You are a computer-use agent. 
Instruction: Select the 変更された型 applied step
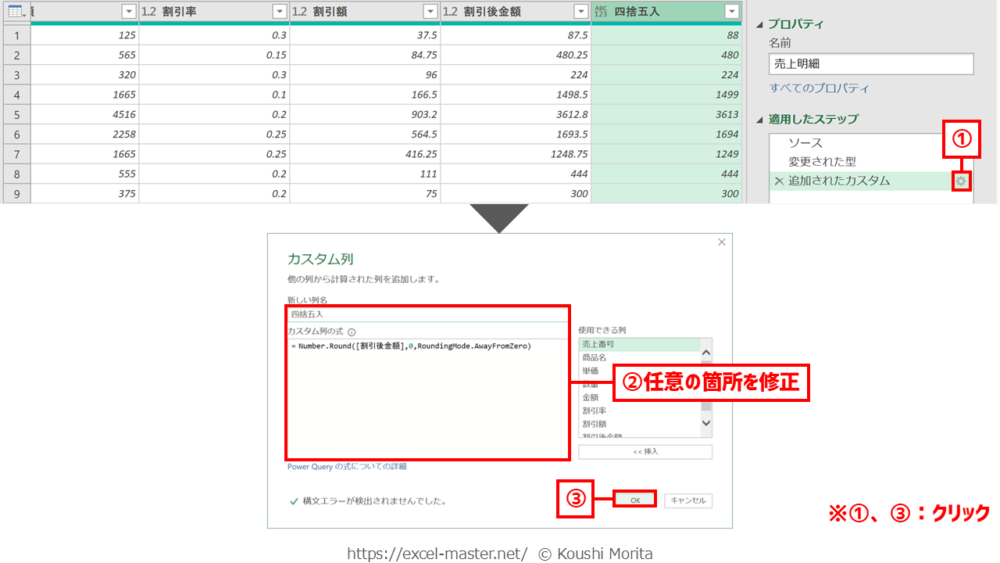coord(822,162)
